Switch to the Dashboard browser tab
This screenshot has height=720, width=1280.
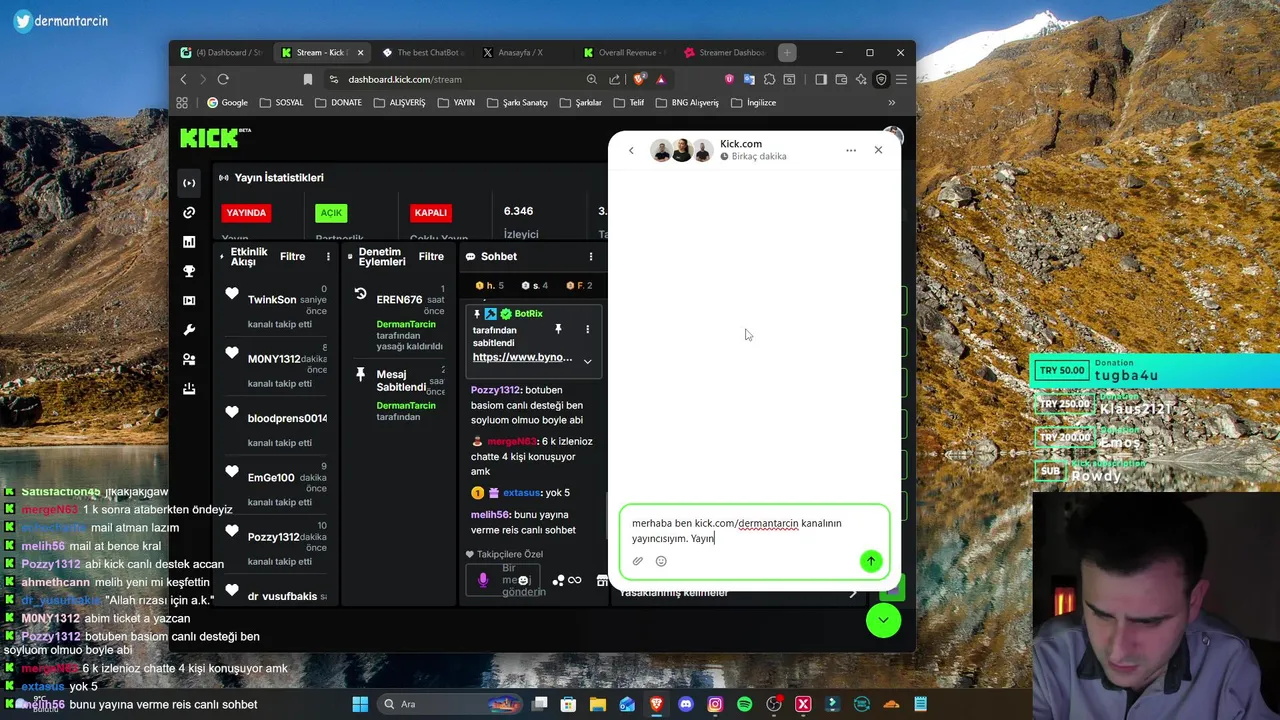221,52
